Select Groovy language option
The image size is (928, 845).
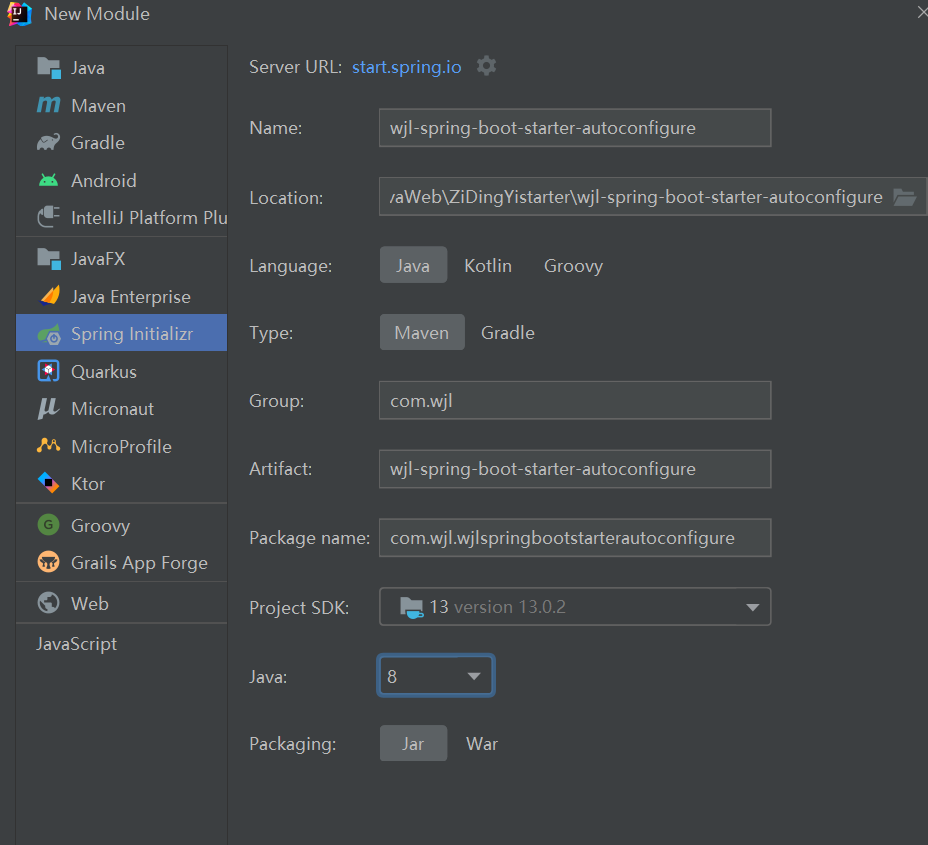[573, 266]
